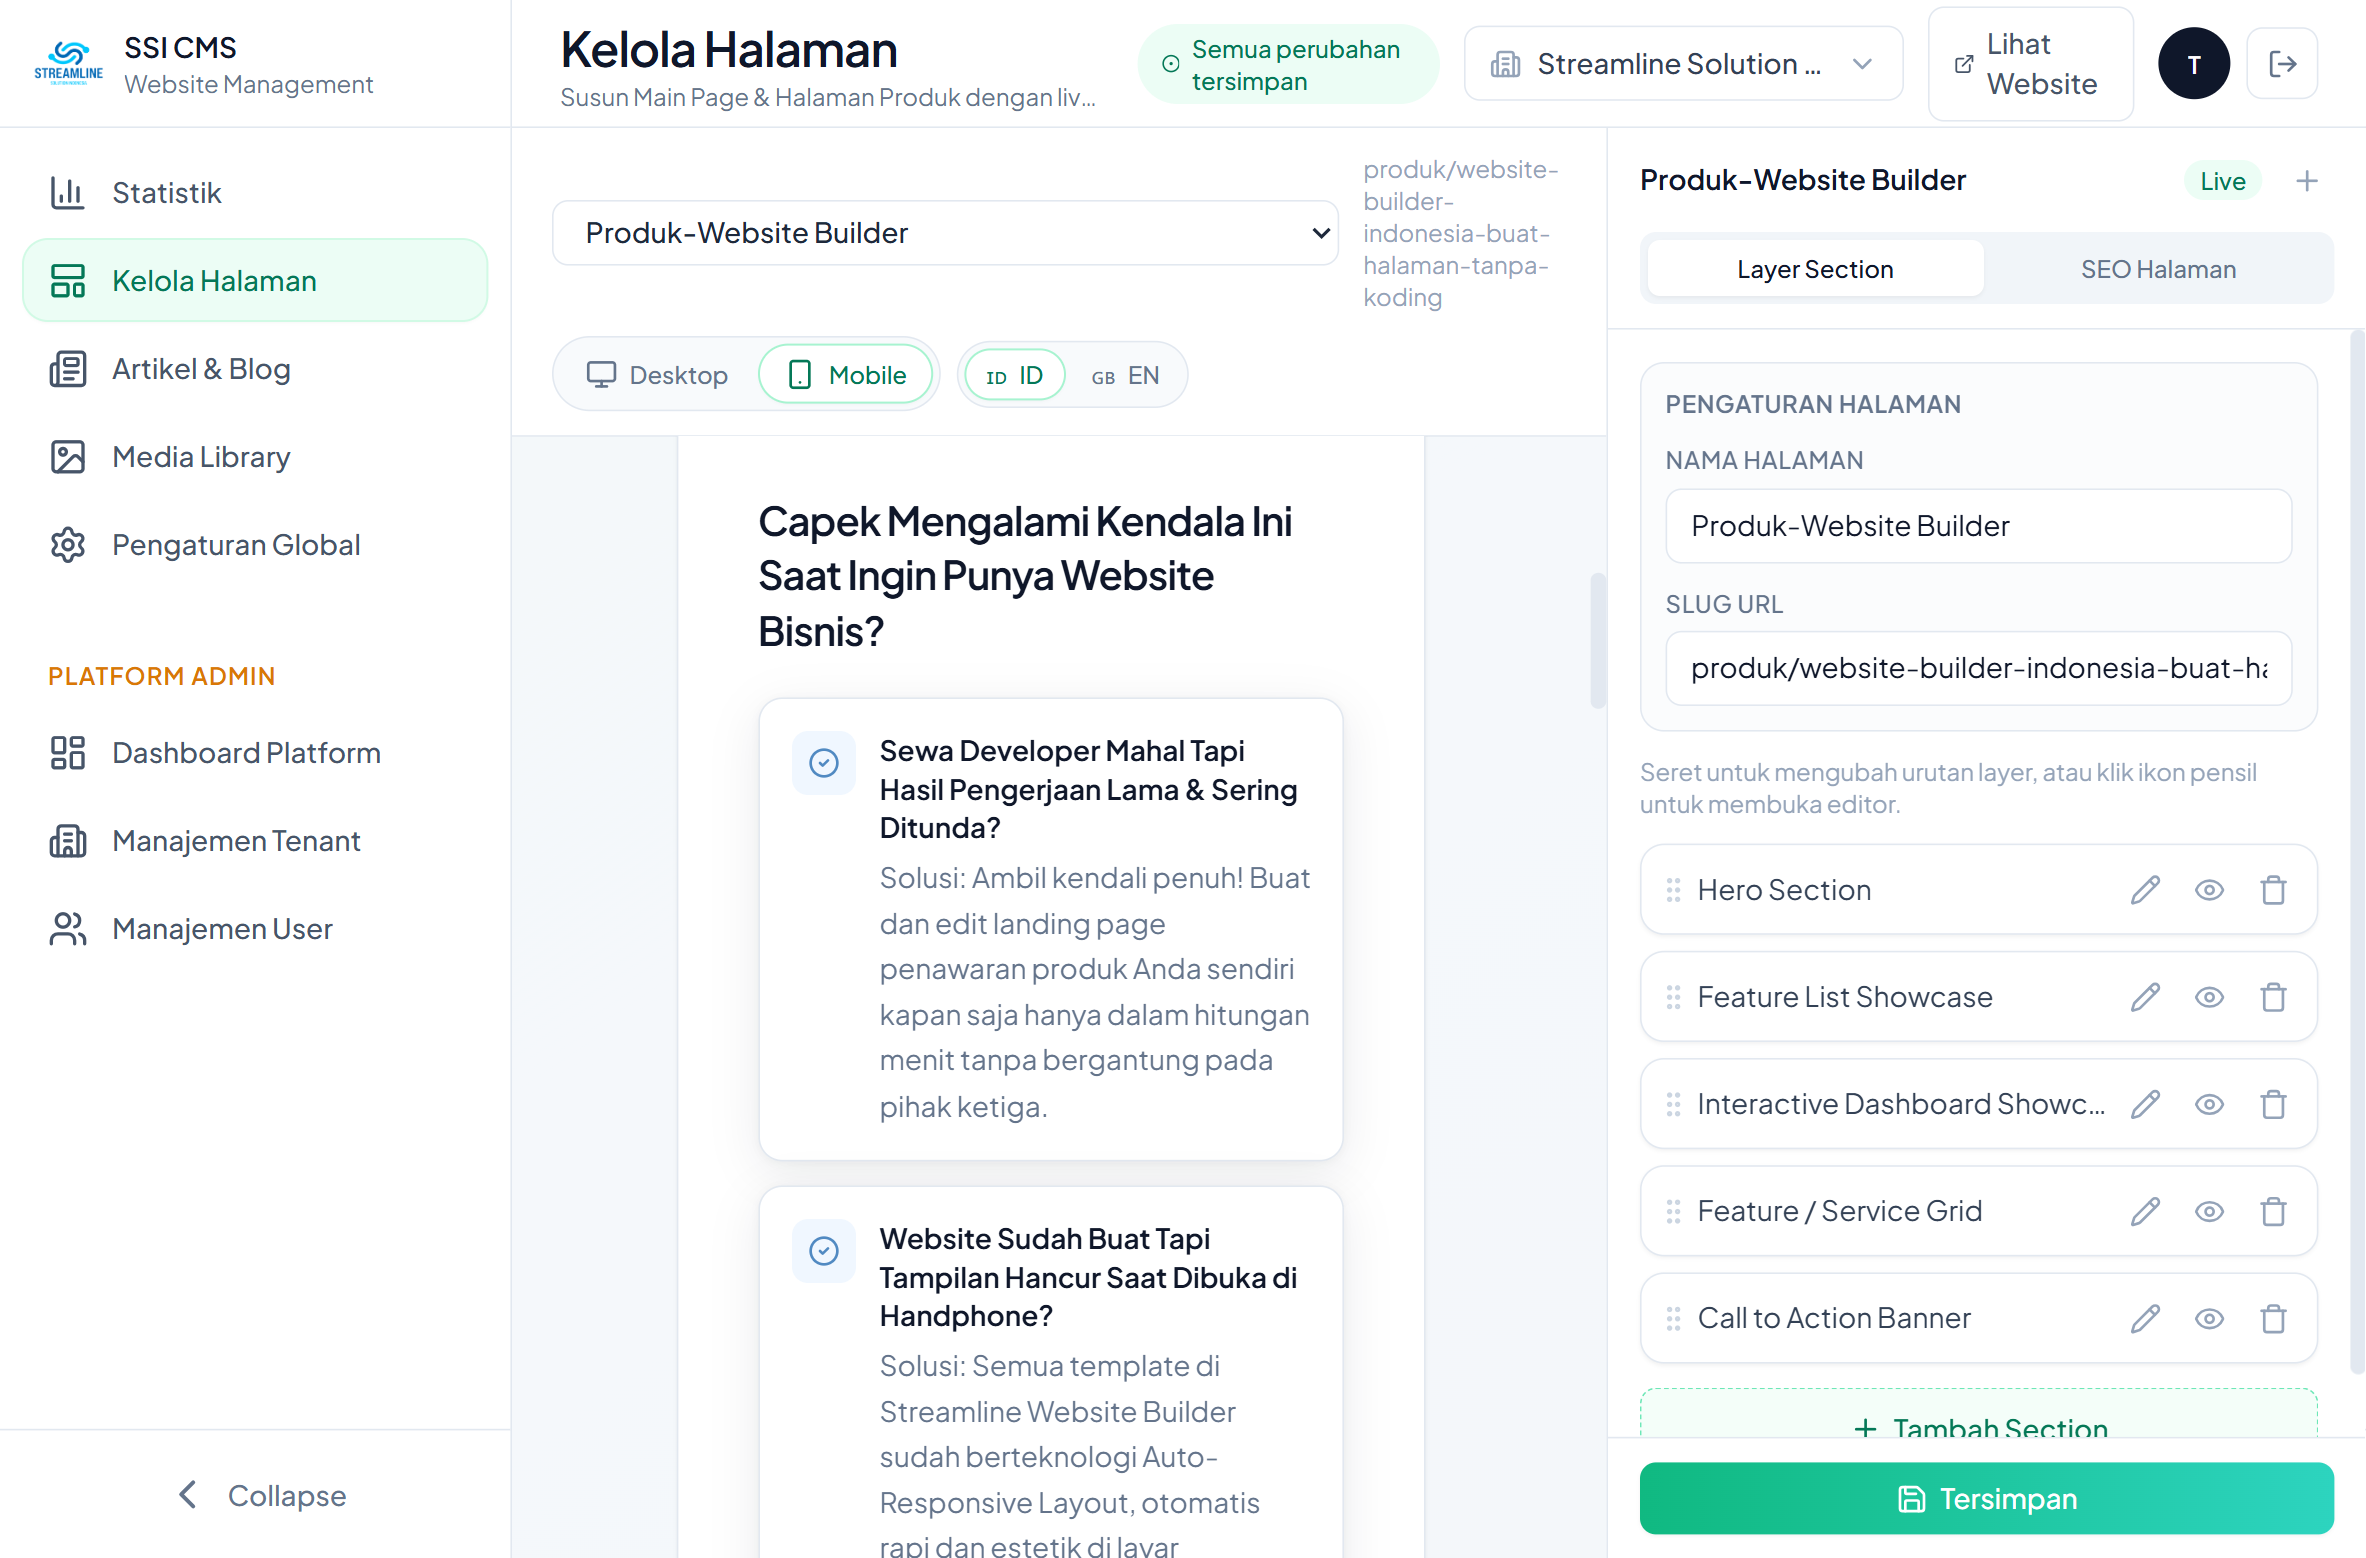Screen dimensions: 2366x1558
Task: Delete Feature List Showcase layer
Action: (2273, 997)
